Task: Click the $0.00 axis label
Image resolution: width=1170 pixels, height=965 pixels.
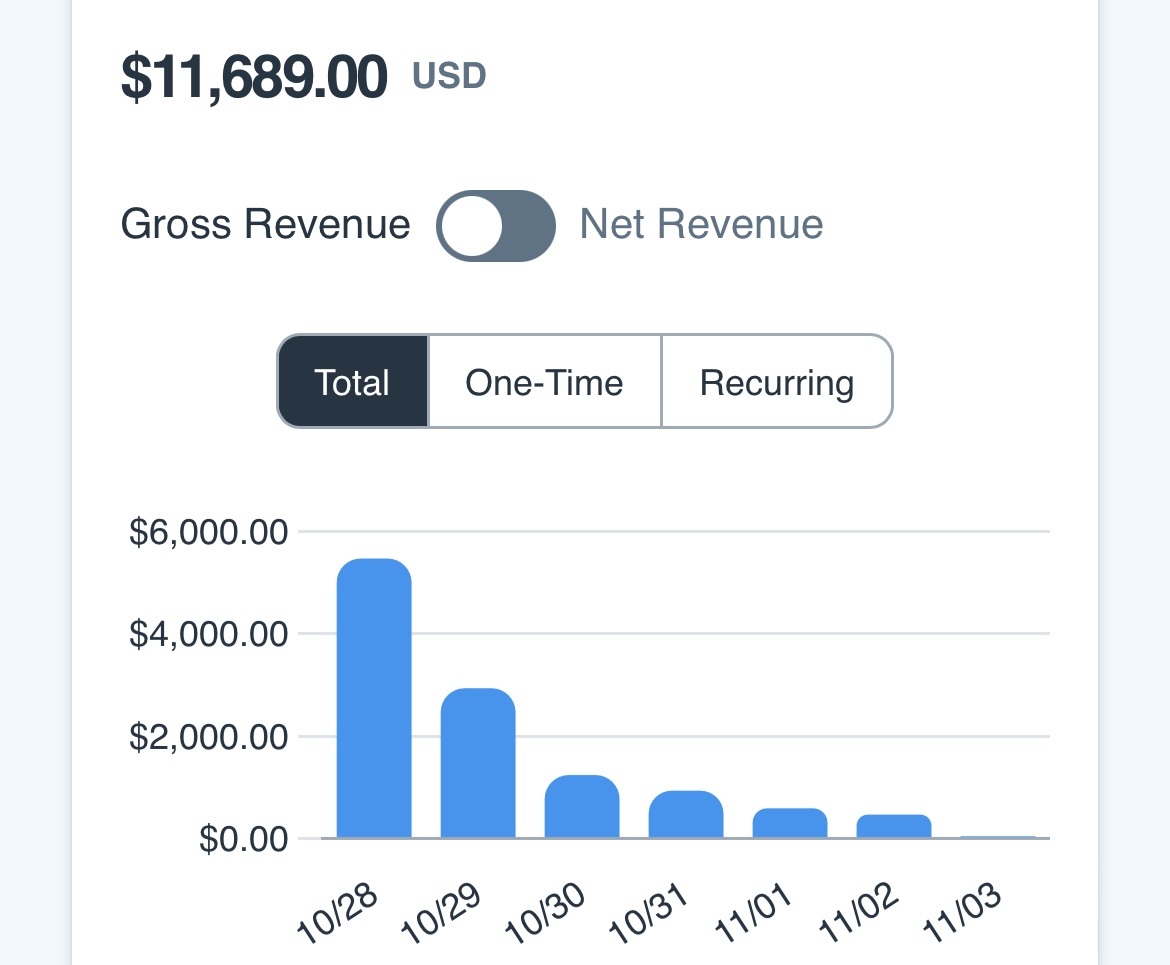Action: click(244, 839)
